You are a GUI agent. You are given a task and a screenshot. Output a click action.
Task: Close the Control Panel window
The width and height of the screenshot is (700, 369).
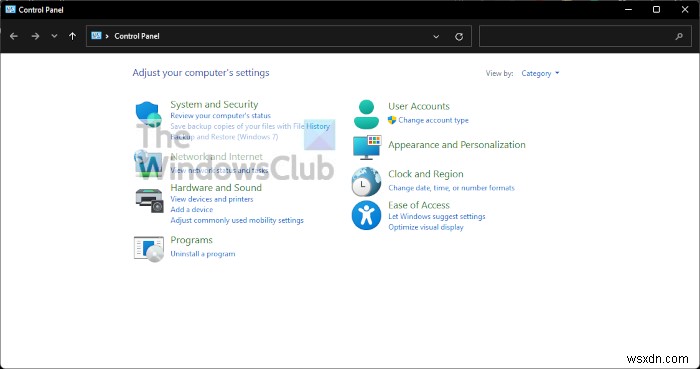tap(685, 9)
